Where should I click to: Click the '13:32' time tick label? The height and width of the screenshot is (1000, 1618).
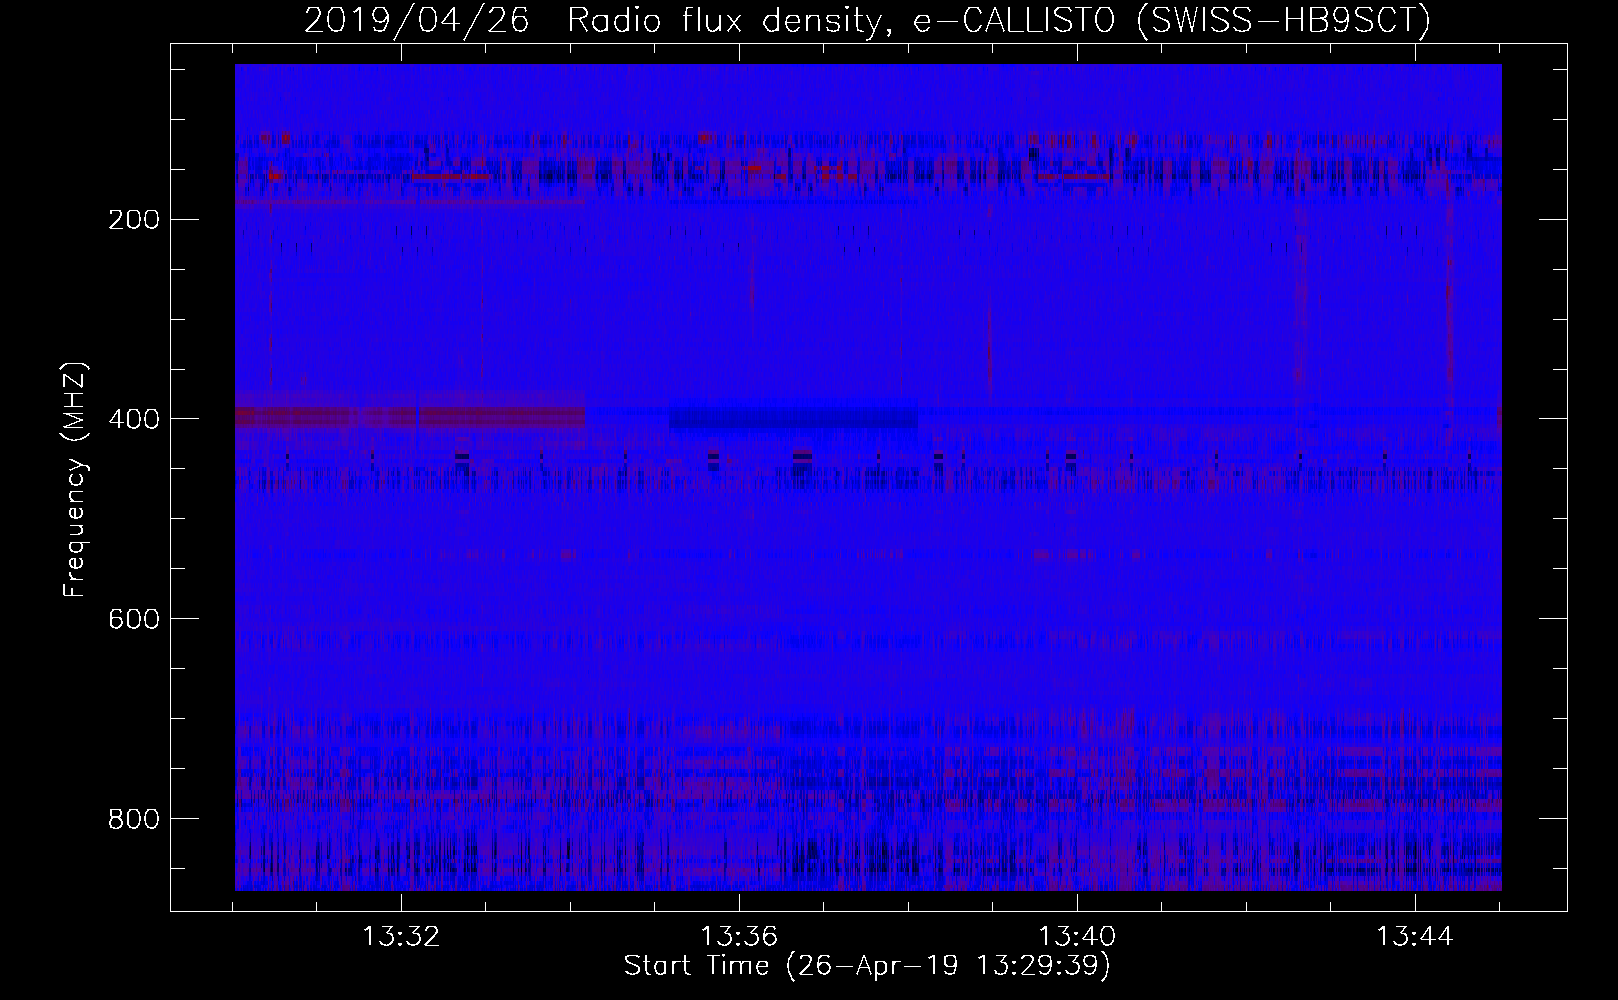[401, 937]
